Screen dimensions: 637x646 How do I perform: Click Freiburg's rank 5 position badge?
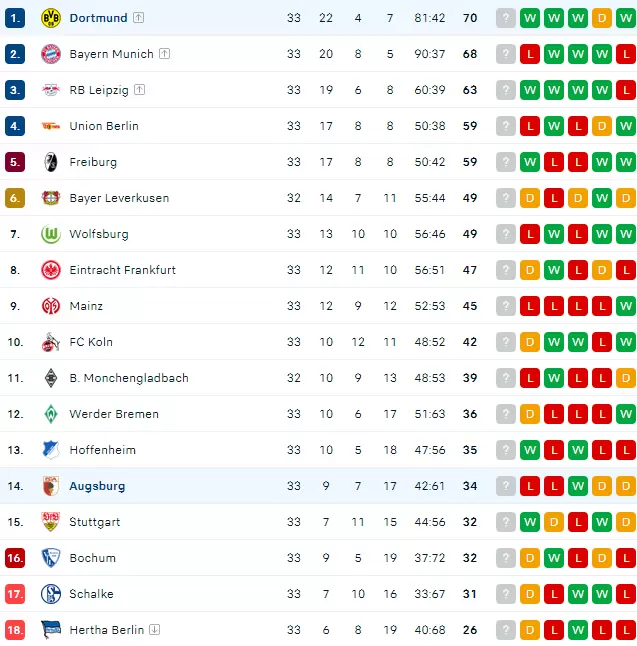pyautogui.click(x=15, y=162)
